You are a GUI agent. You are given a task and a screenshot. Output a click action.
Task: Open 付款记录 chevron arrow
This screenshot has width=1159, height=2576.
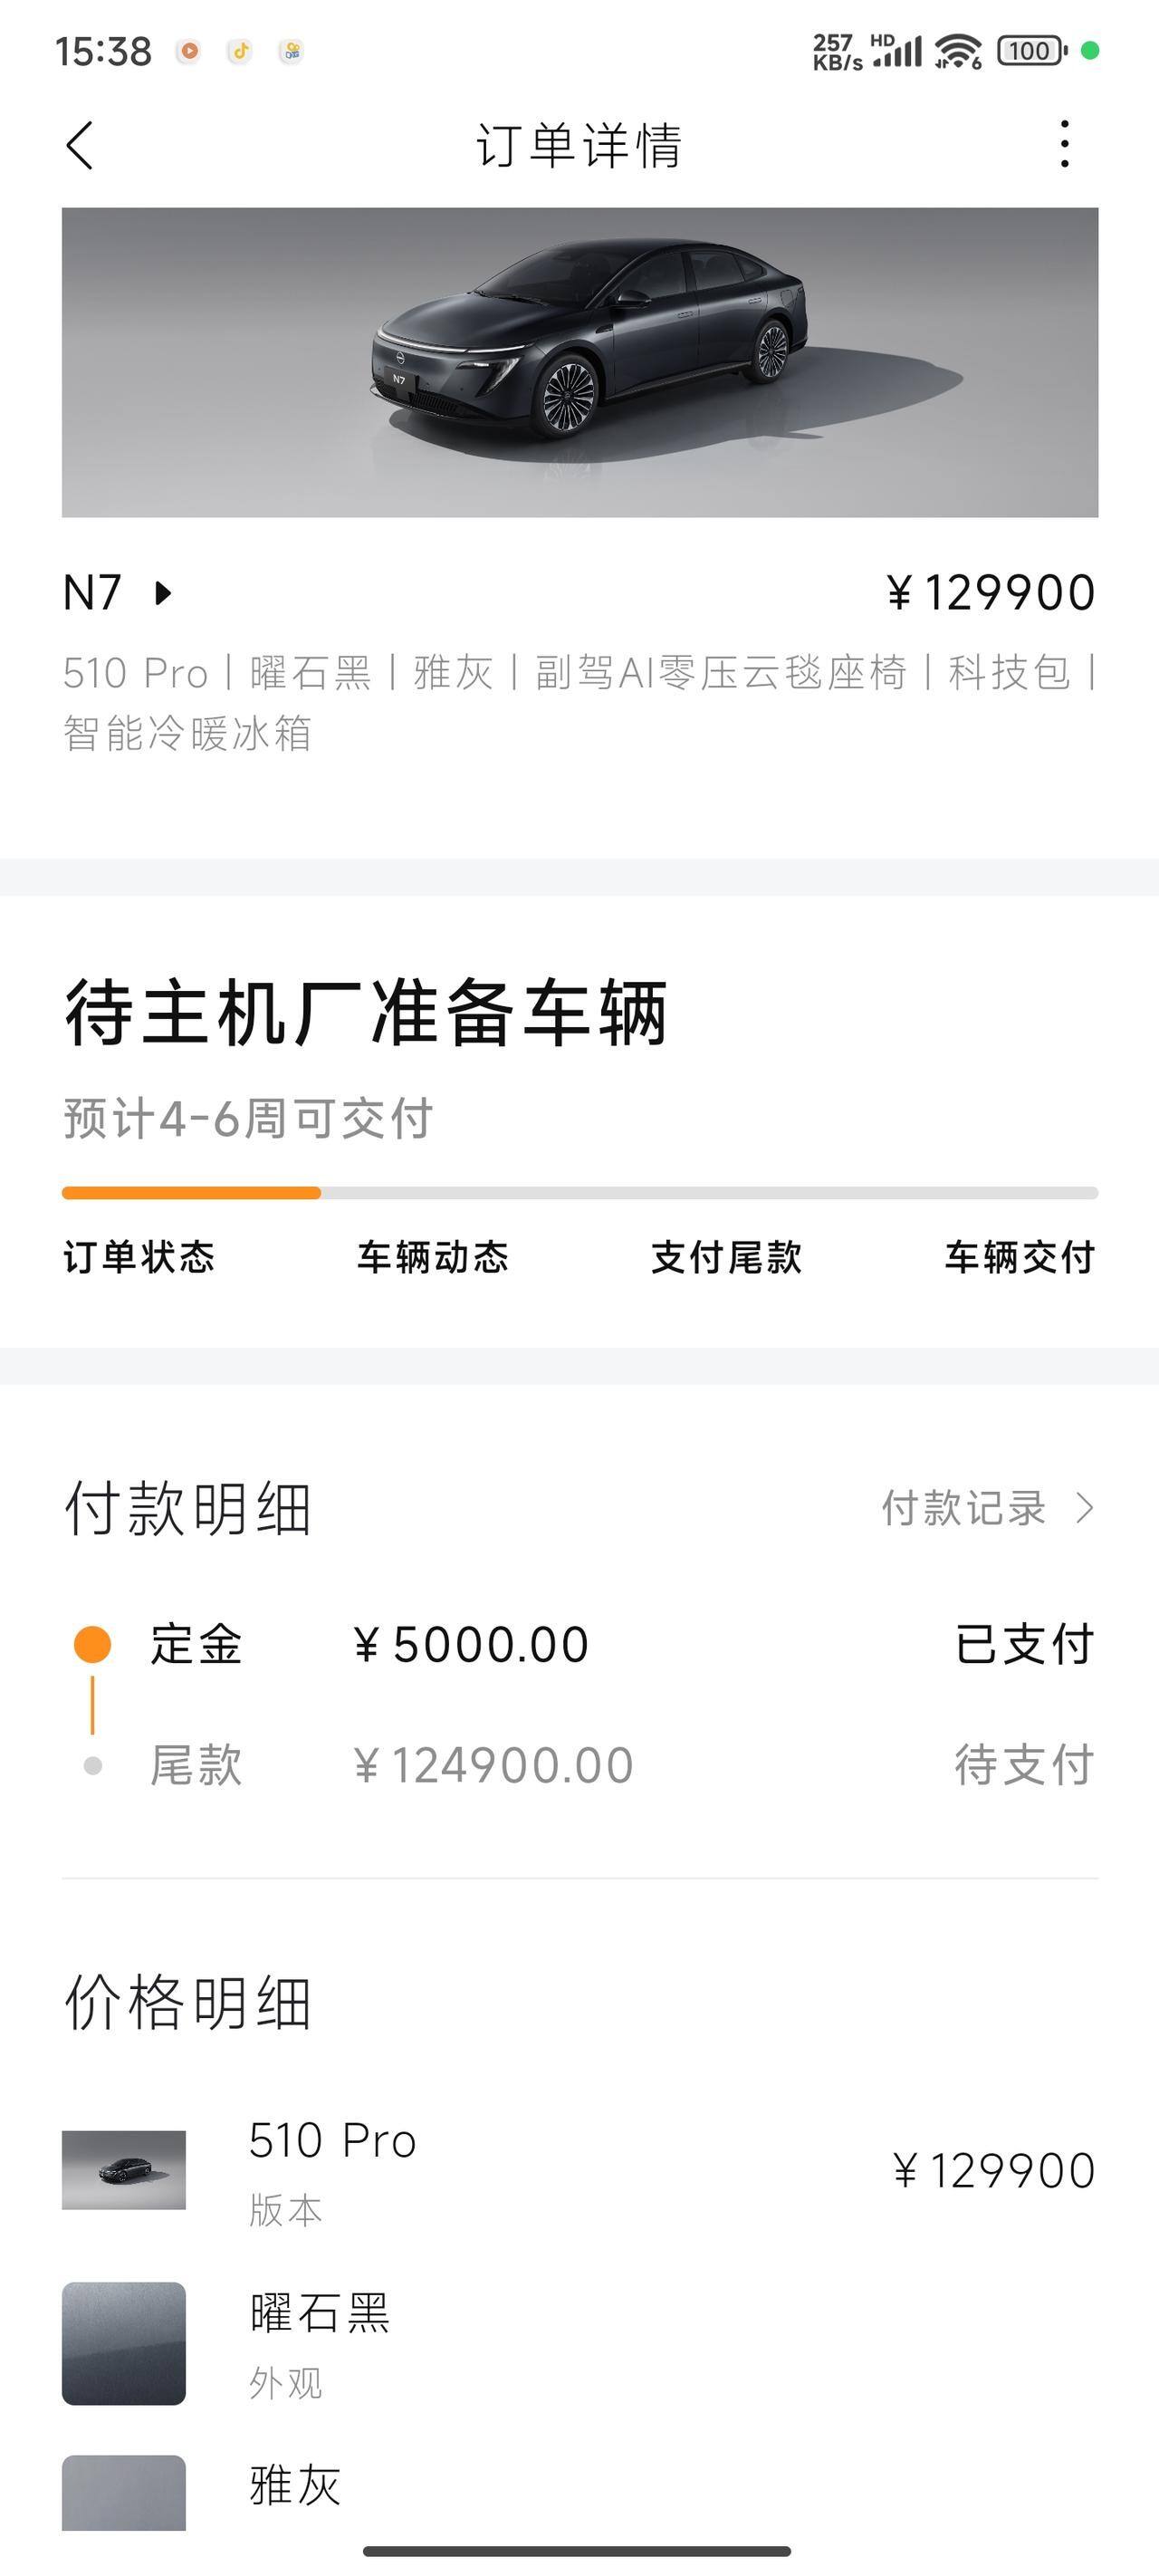pyautogui.click(x=1085, y=1507)
